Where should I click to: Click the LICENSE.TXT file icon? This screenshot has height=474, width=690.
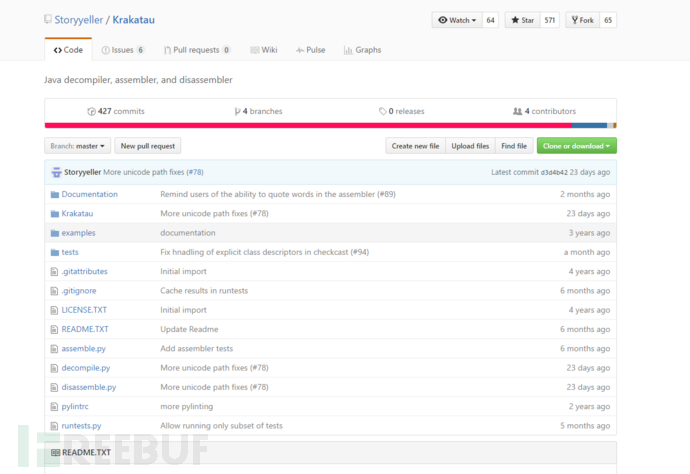coord(54,310)
